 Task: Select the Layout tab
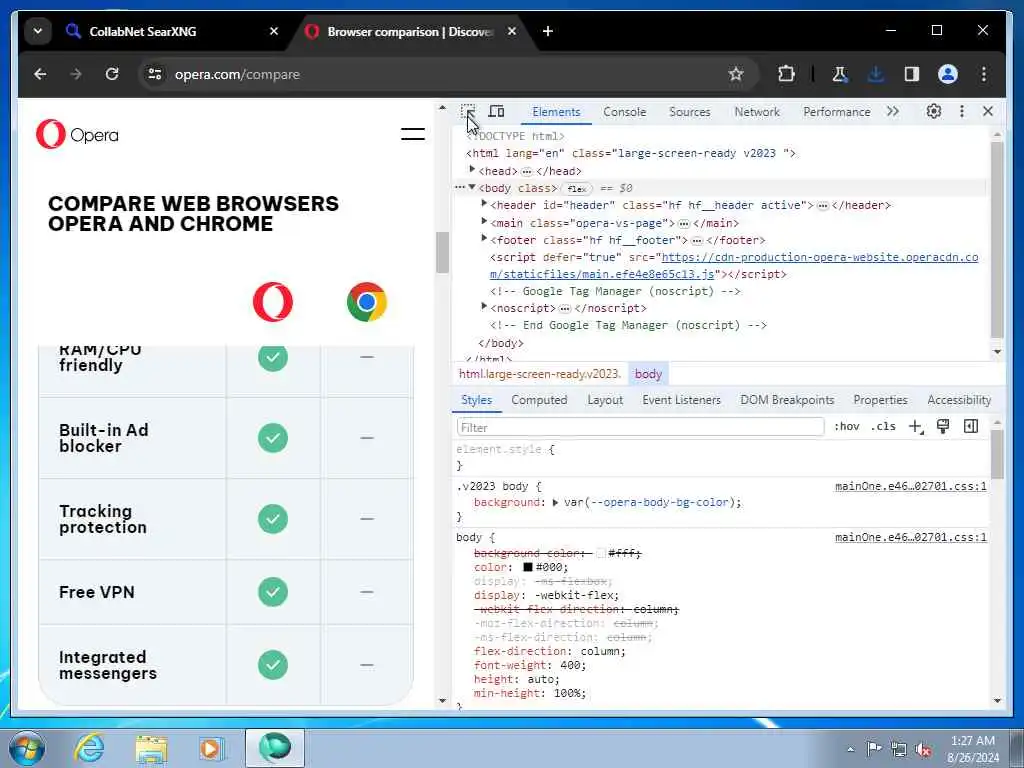[605, 400]
